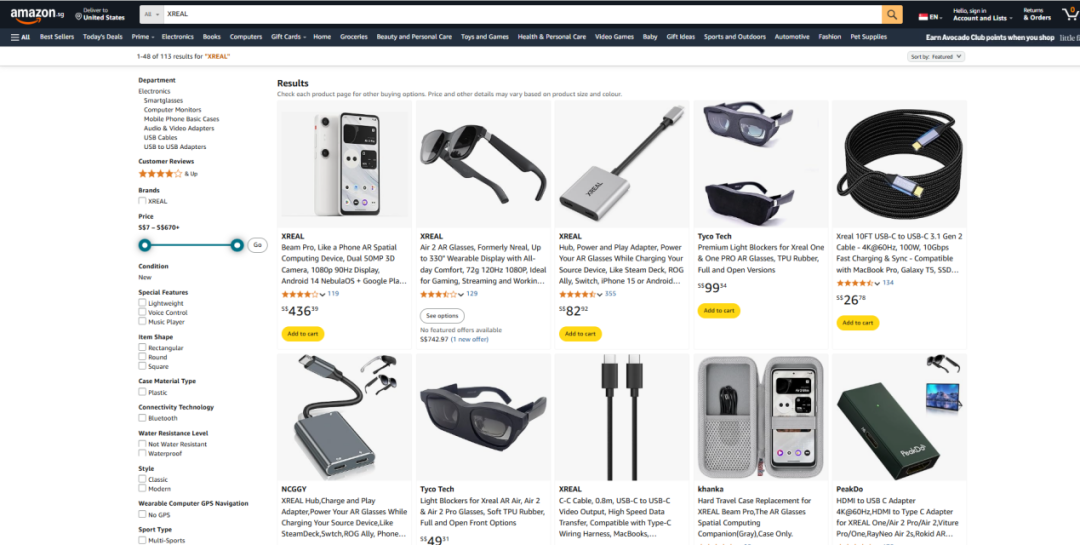Open Today's Deals in navigation bar
Screen dimensions: 1080x545
103,37
